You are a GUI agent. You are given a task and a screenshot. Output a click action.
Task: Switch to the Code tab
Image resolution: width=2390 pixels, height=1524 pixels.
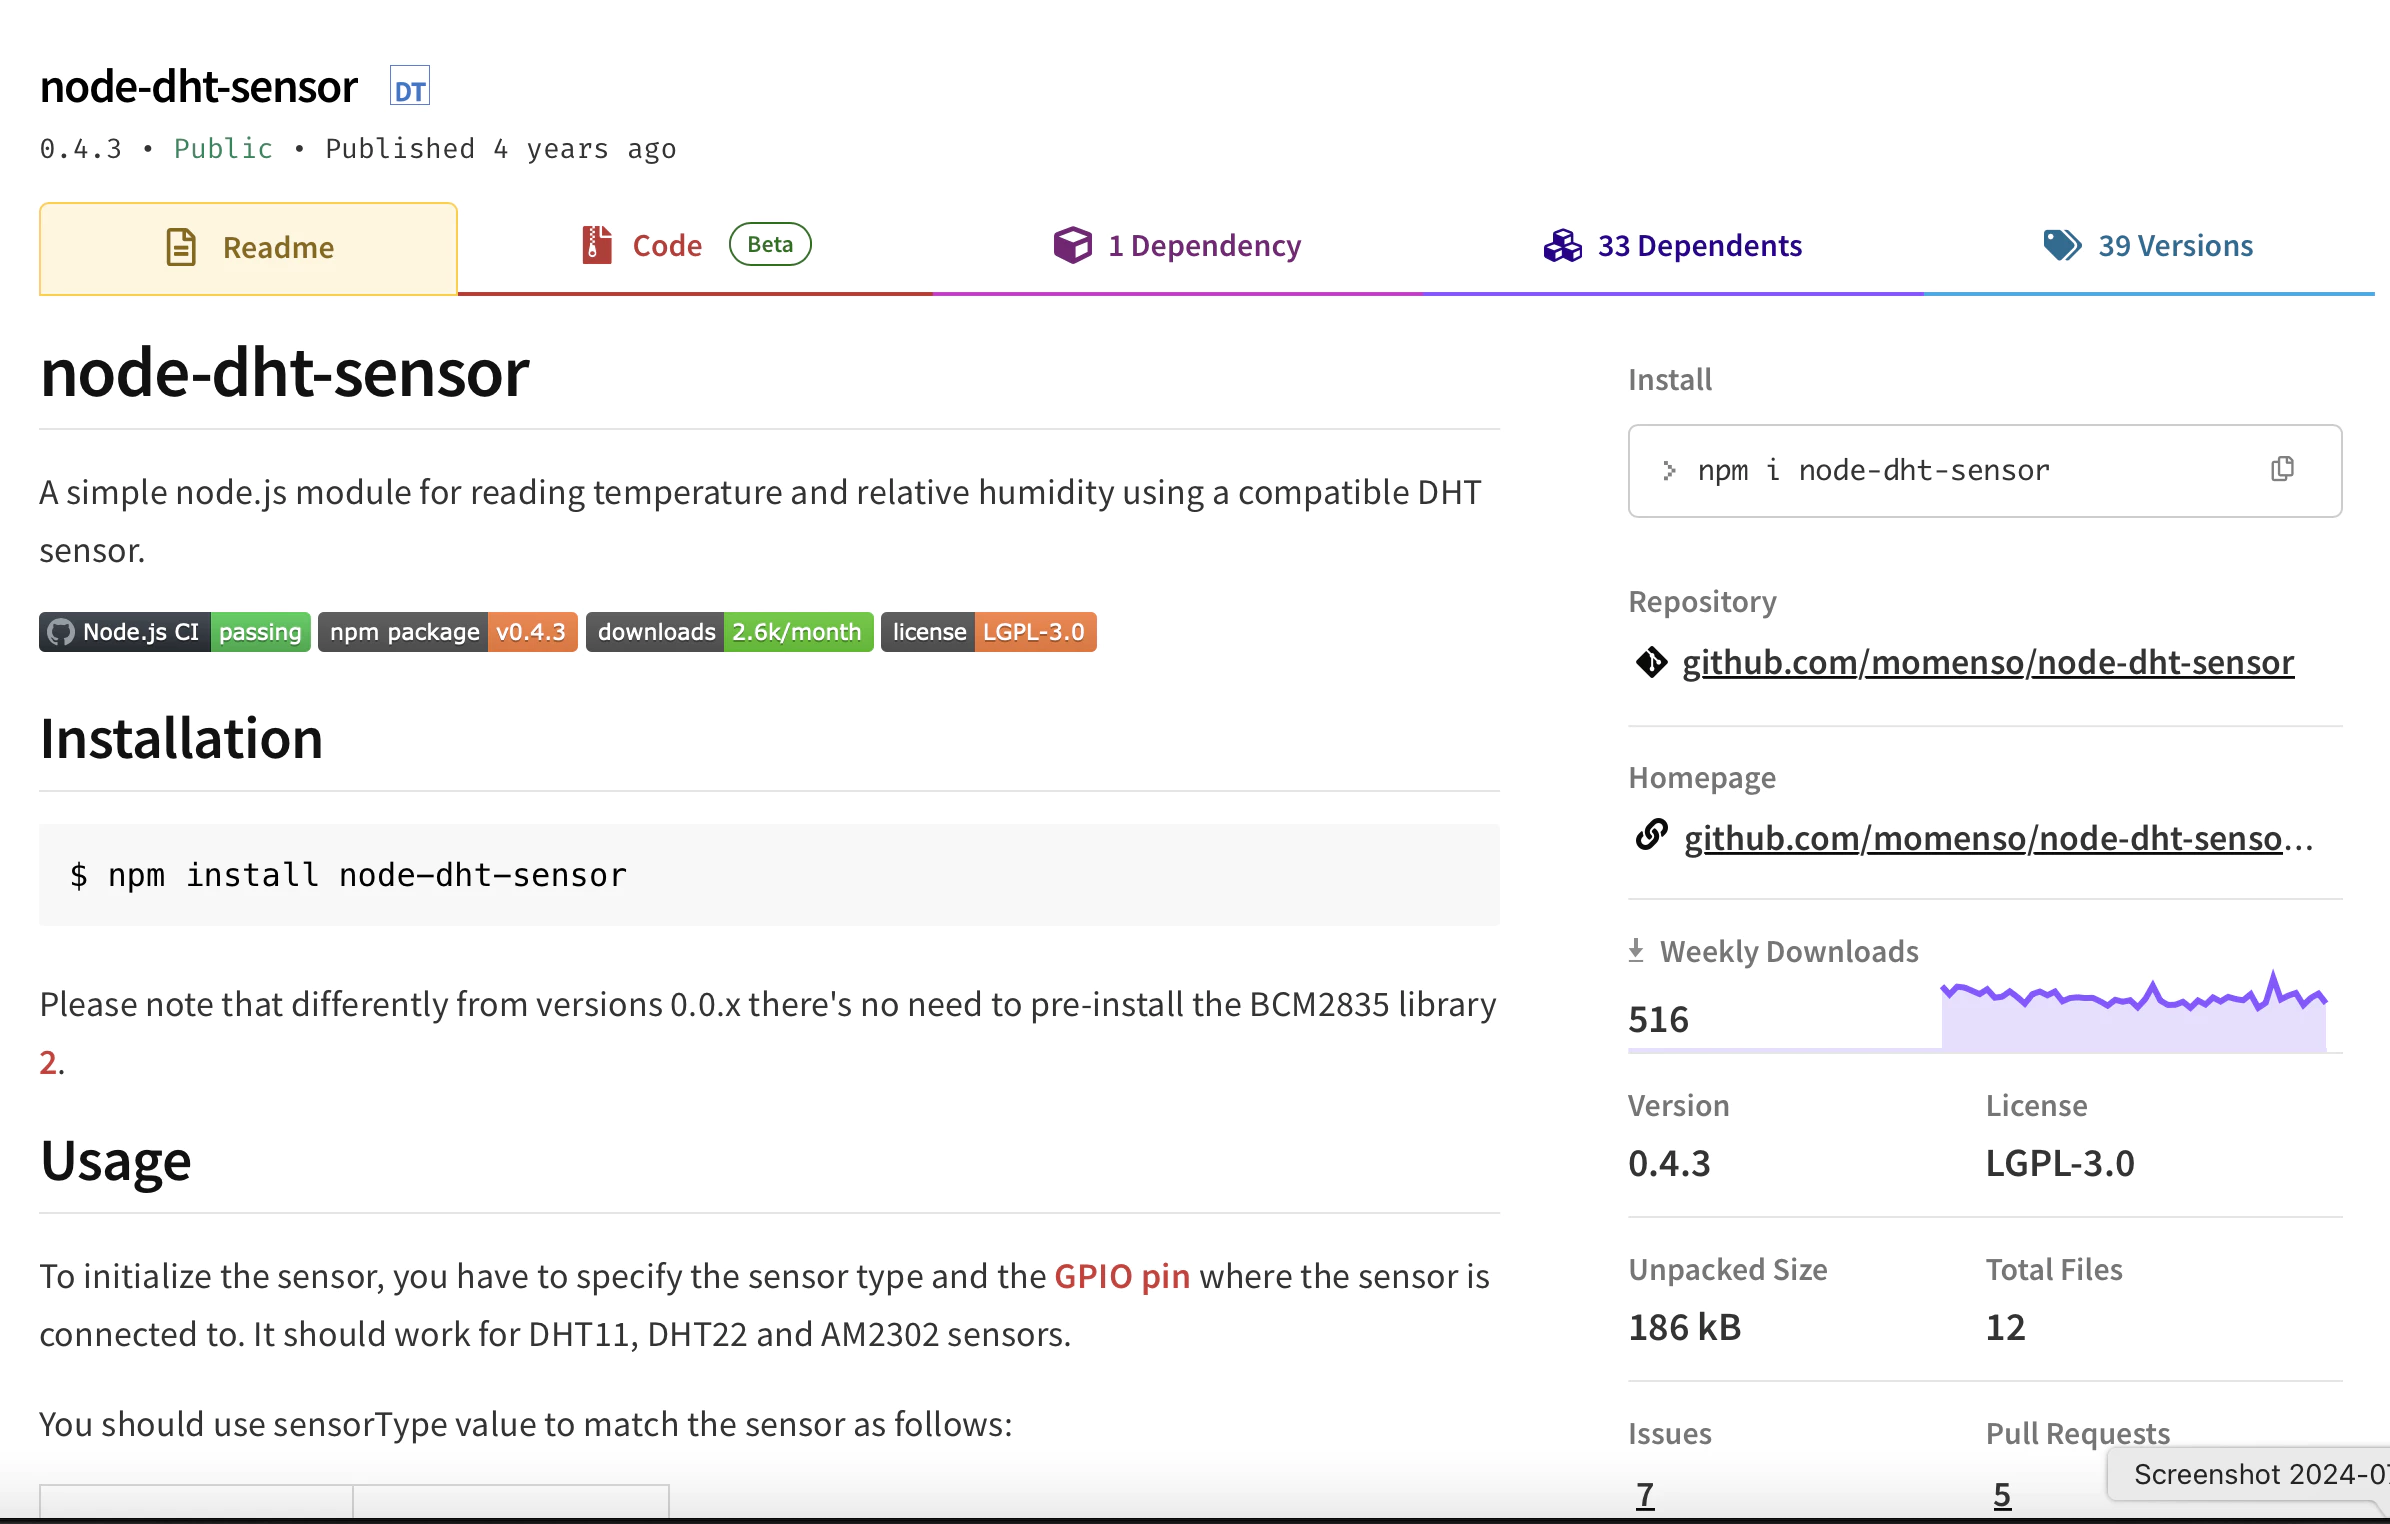695,245
